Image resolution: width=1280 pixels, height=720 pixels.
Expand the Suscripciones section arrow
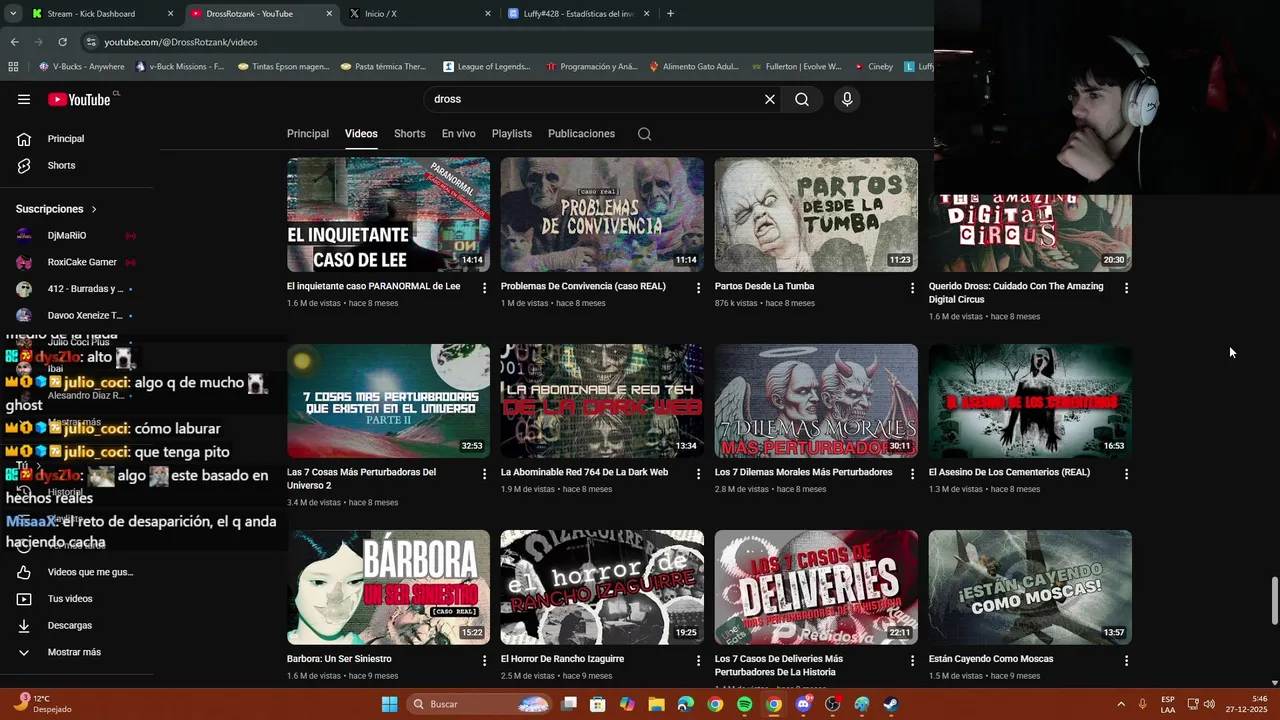tap(94, 209)
